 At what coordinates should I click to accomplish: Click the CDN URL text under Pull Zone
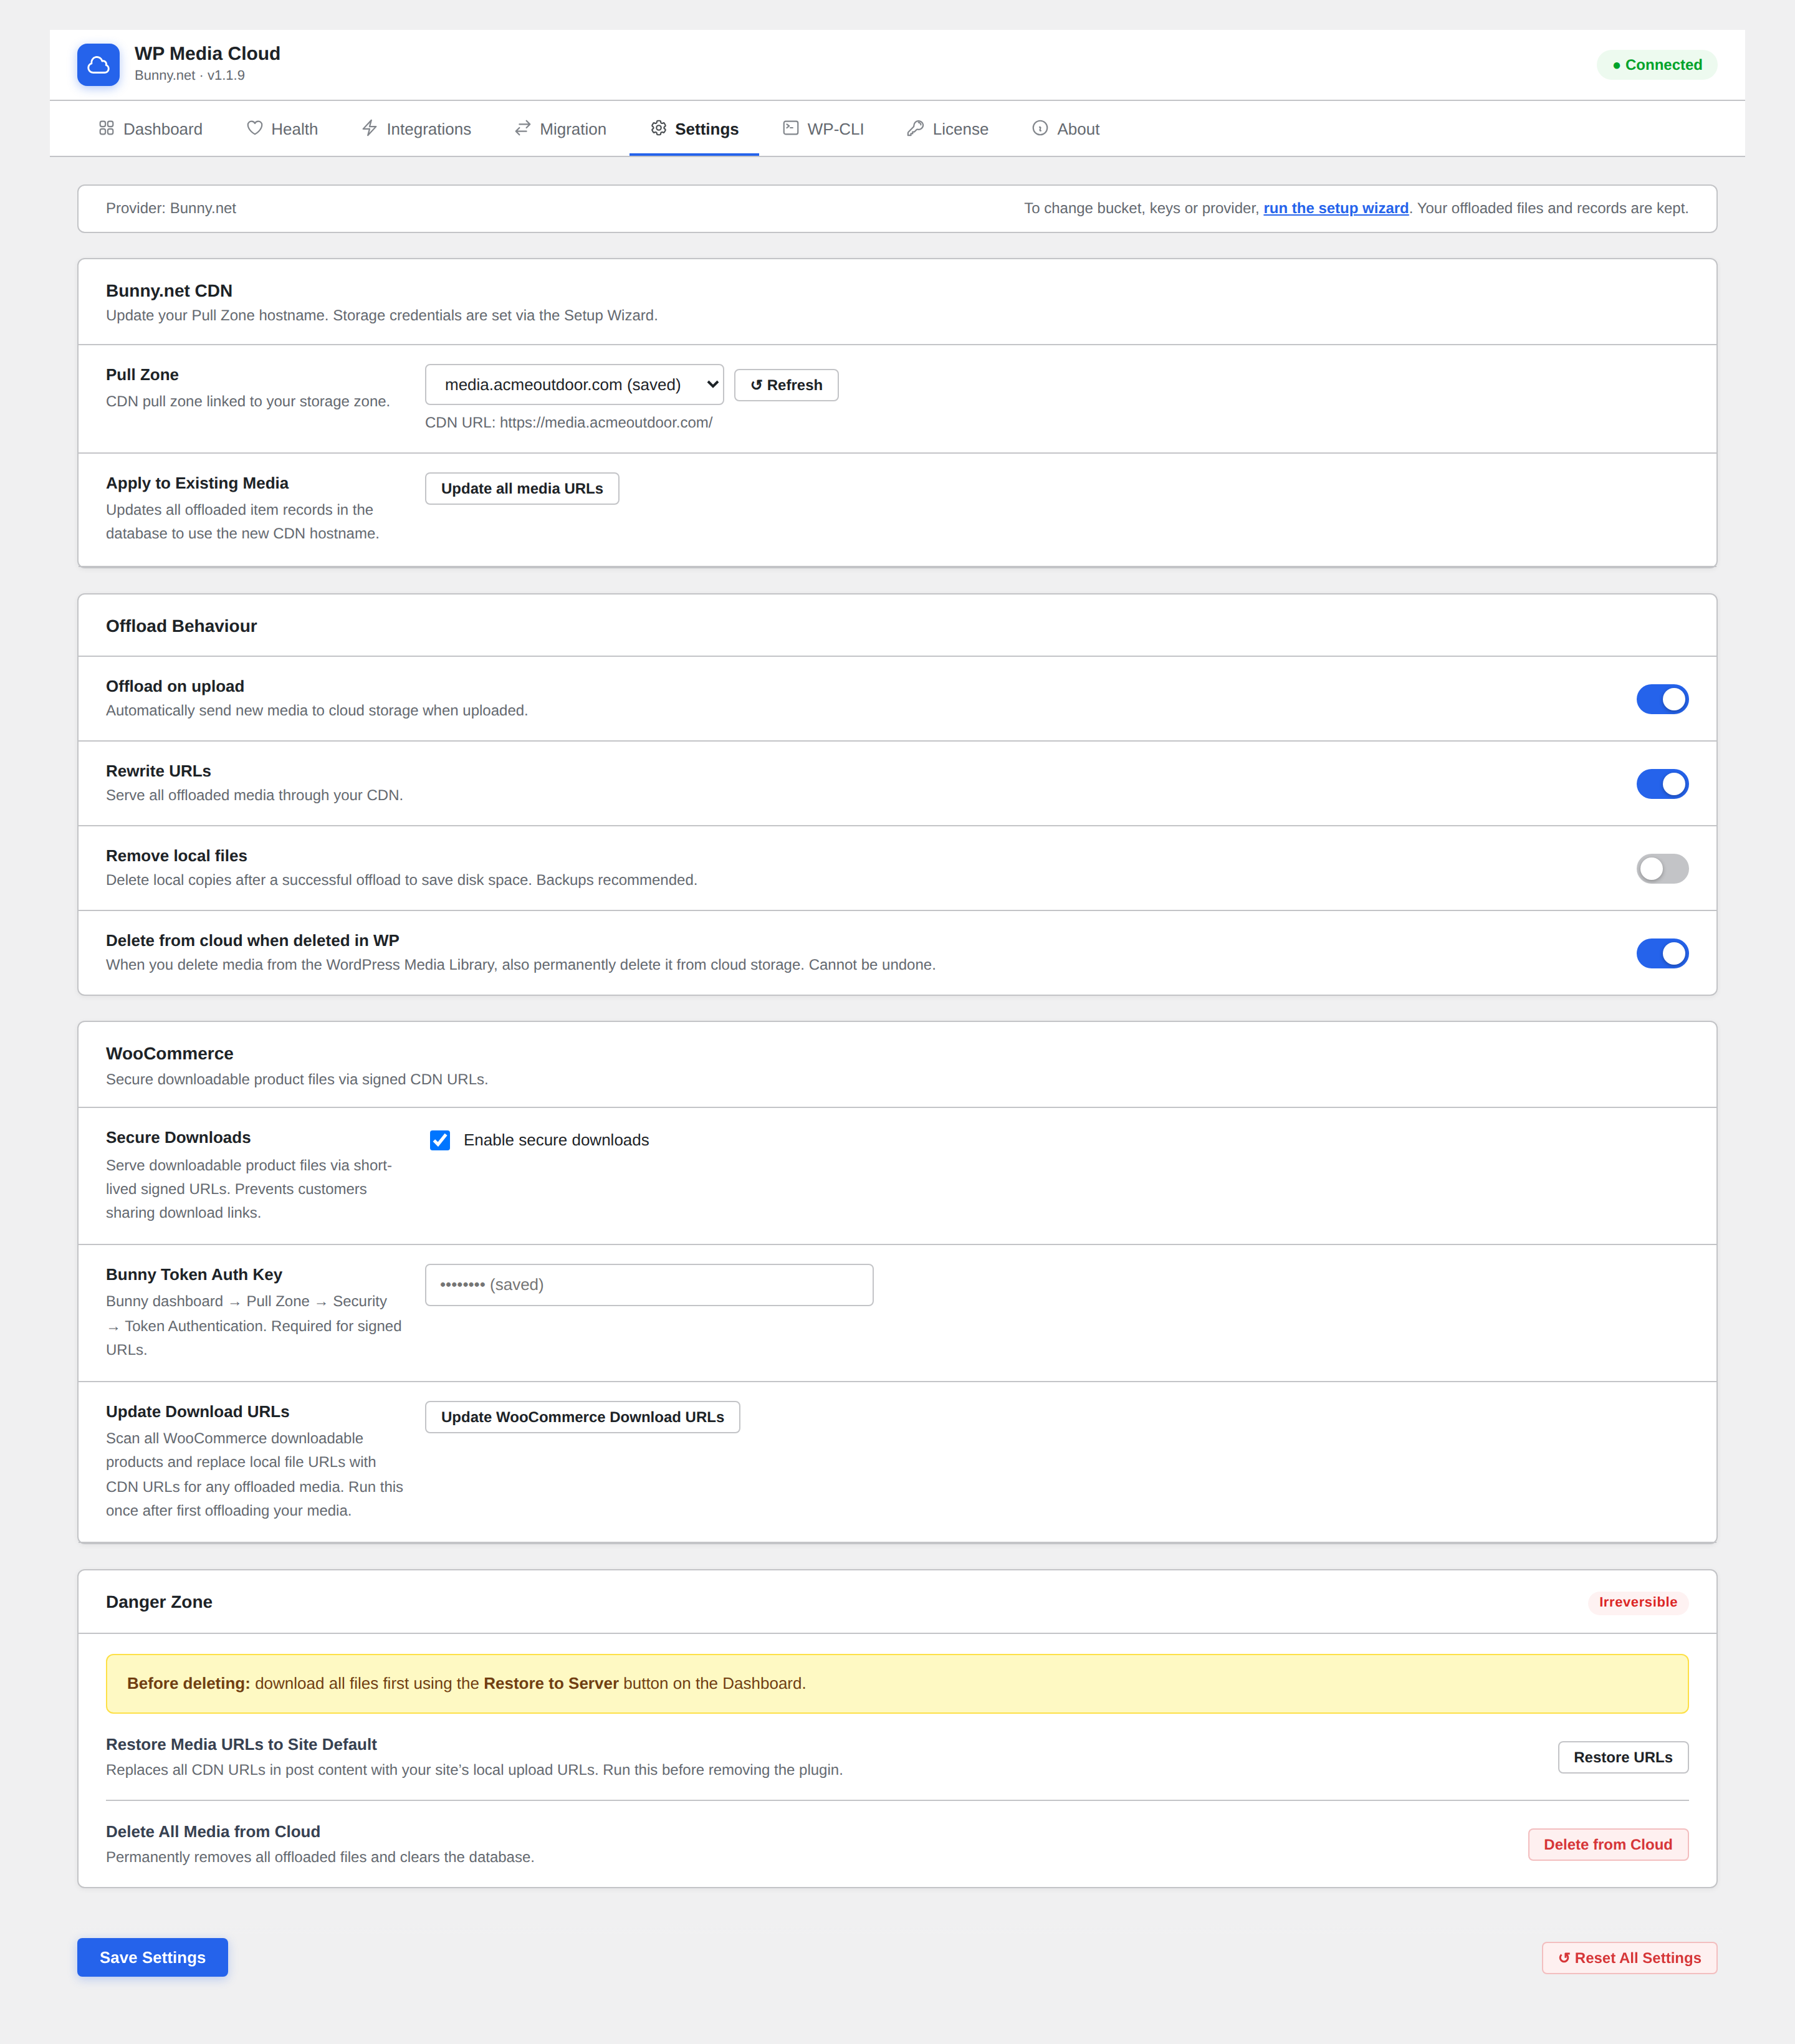pos(568,422)
